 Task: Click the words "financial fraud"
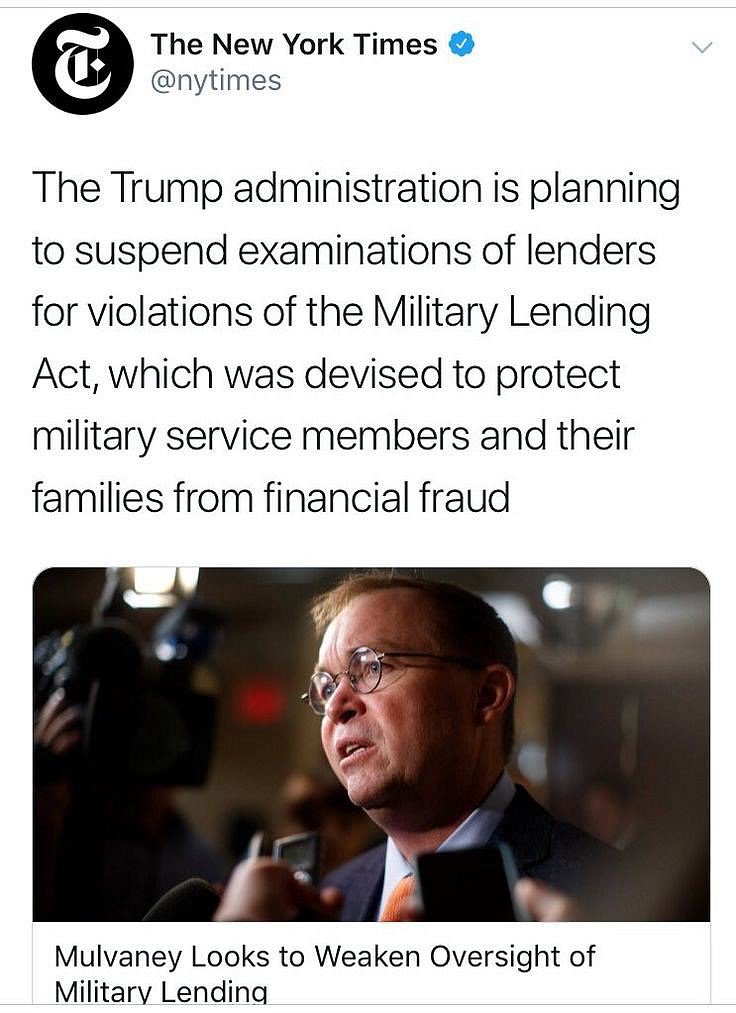click(x=387, y=498)
